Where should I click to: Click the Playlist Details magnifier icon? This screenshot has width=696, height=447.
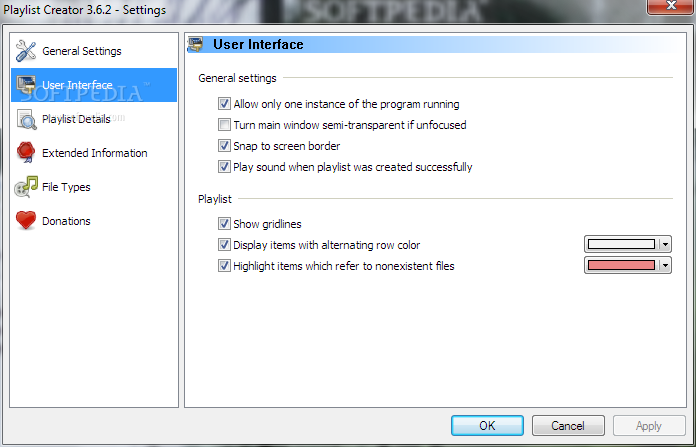click(x=26, y=119)
